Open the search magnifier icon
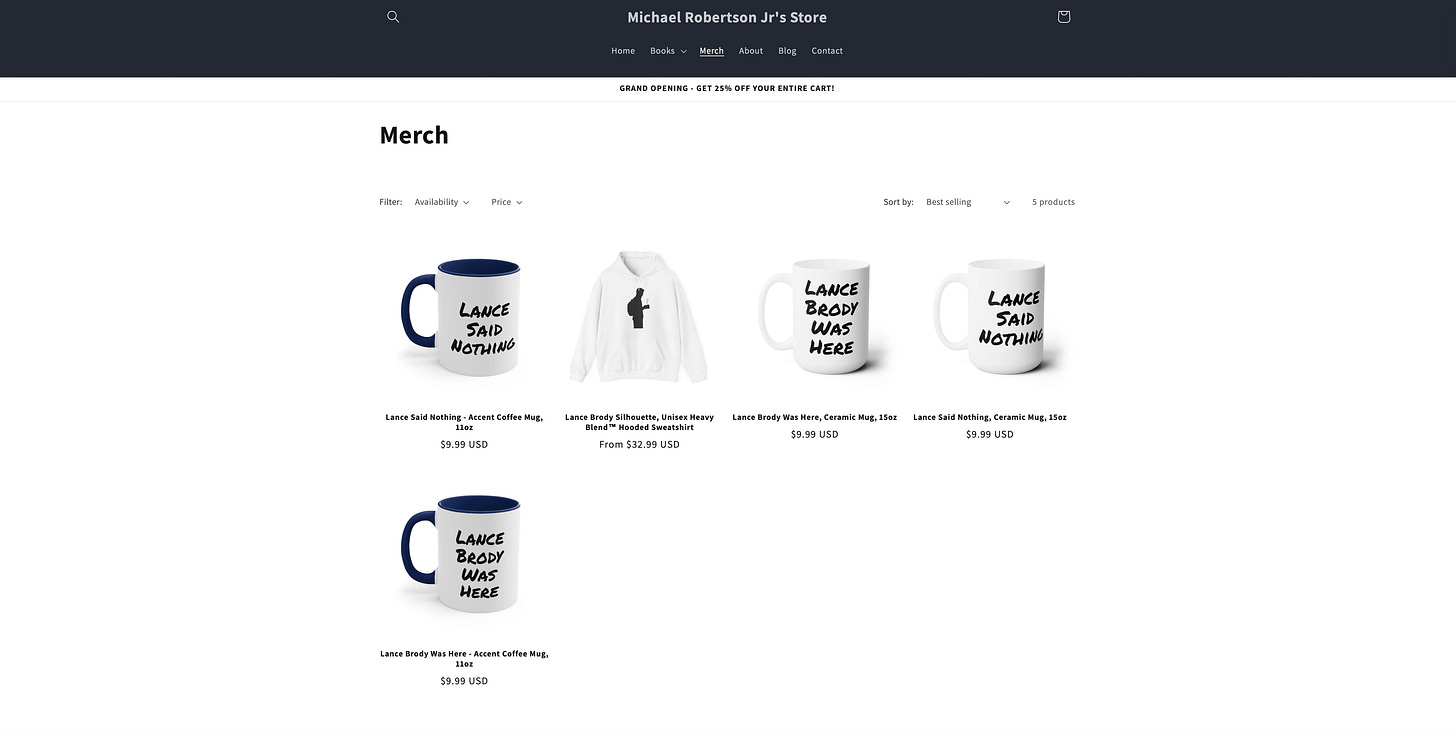 (x=393, y=17)
